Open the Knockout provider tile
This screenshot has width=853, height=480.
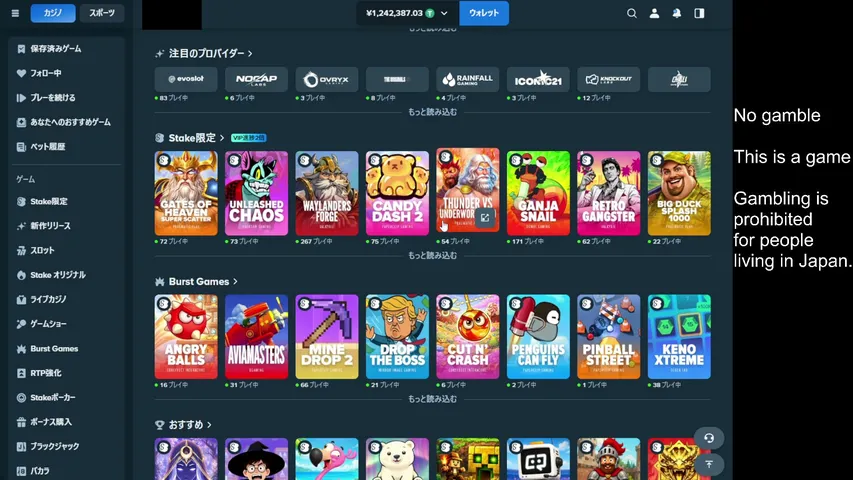tap(609, 79)
